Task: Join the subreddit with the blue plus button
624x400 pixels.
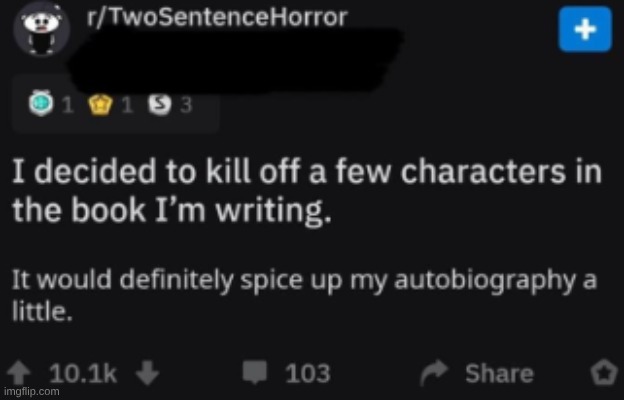Action: pos(585,29)
